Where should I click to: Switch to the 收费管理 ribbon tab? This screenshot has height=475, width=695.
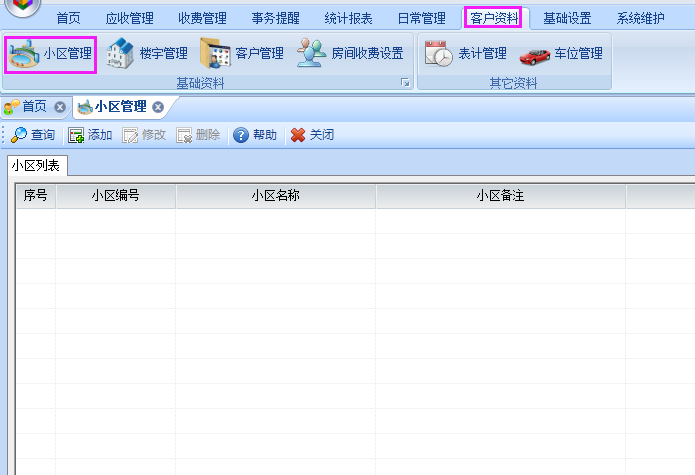pos(202,18)
